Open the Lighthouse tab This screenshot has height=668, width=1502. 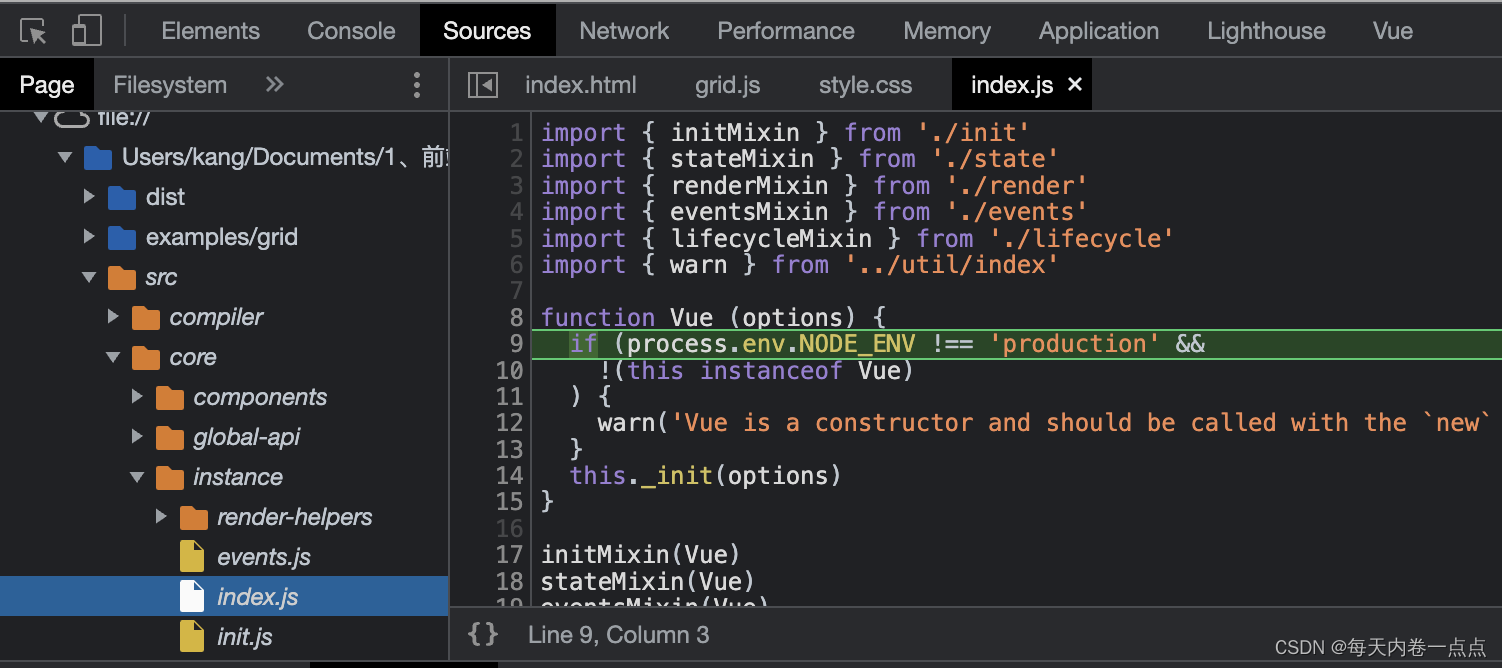1266,31
